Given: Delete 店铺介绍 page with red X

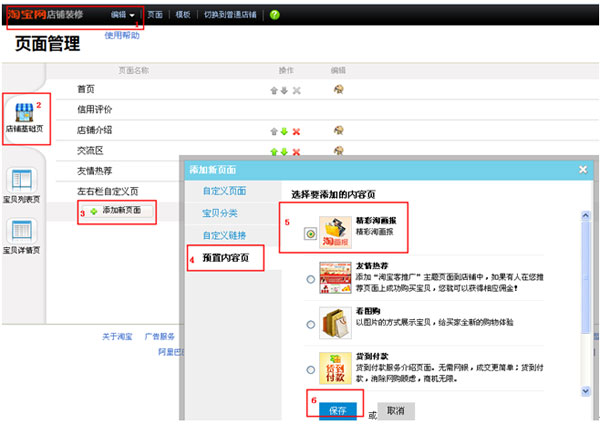Looking at the screenshot, I should [296, 132].
